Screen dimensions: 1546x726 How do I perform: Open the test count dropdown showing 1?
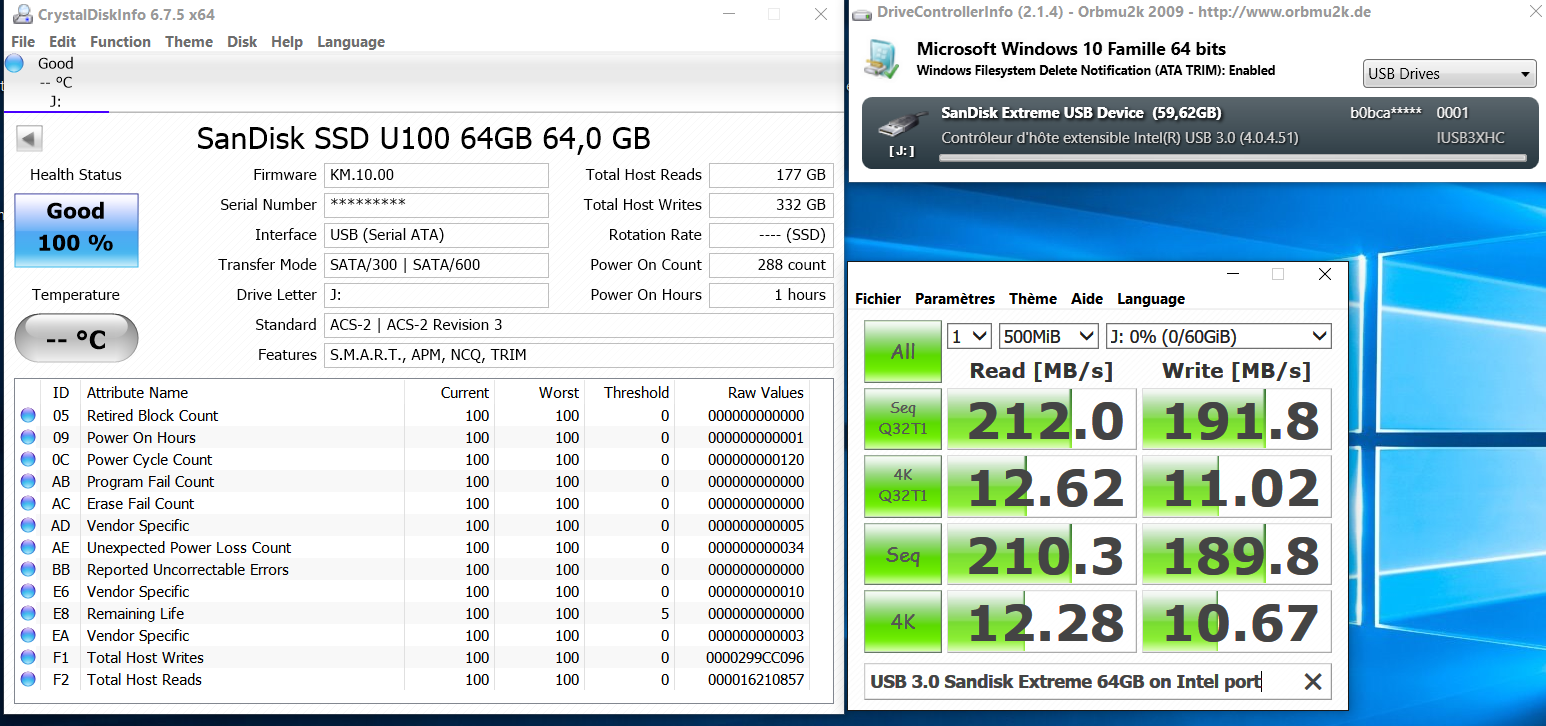coord(969,336)
